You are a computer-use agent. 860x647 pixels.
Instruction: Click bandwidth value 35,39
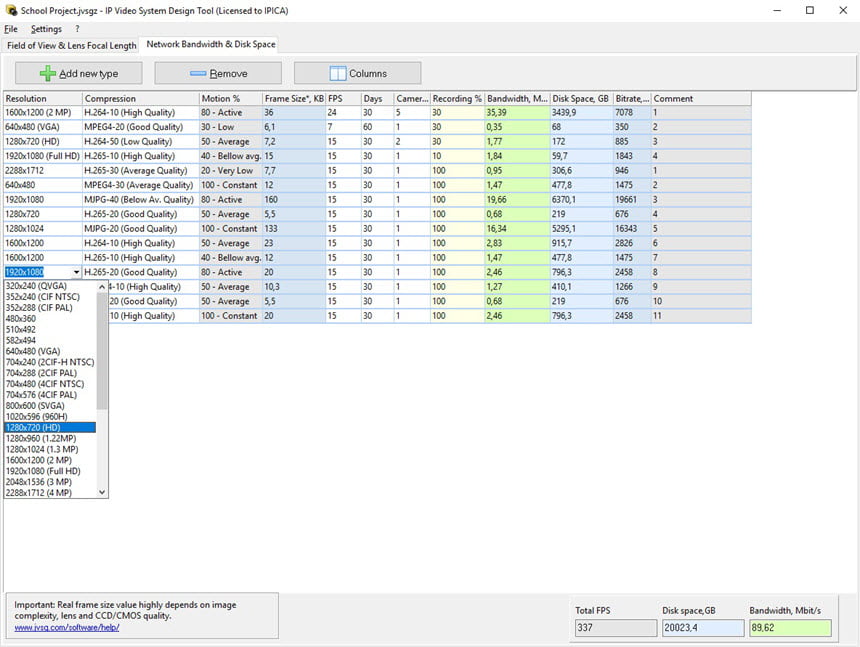click(517, 112)
